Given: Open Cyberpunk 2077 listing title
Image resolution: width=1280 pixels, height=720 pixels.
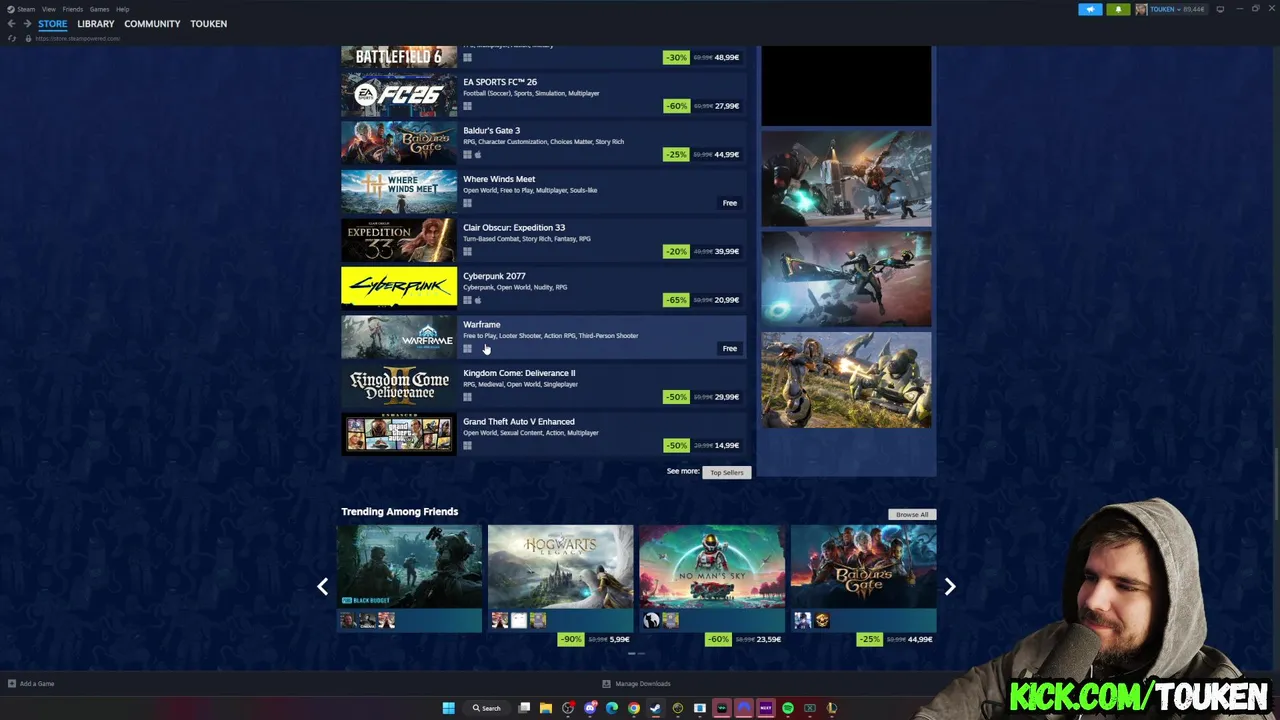Looking at the screenshot, I should point(494,276).
